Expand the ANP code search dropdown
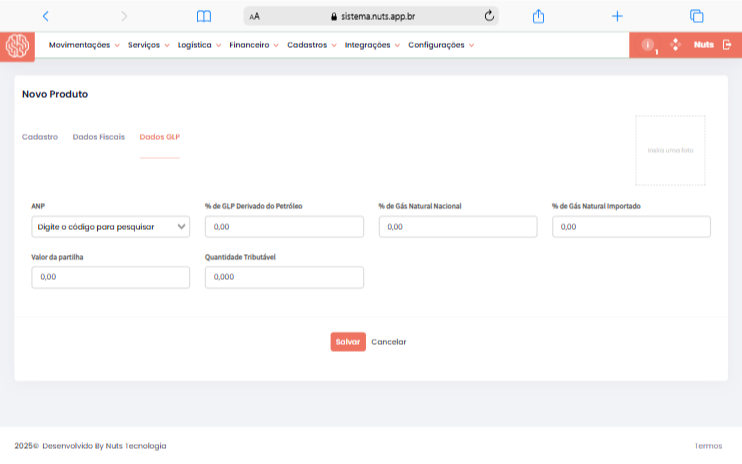Viewport: 742px width, 464px height. tap(110, 227)
